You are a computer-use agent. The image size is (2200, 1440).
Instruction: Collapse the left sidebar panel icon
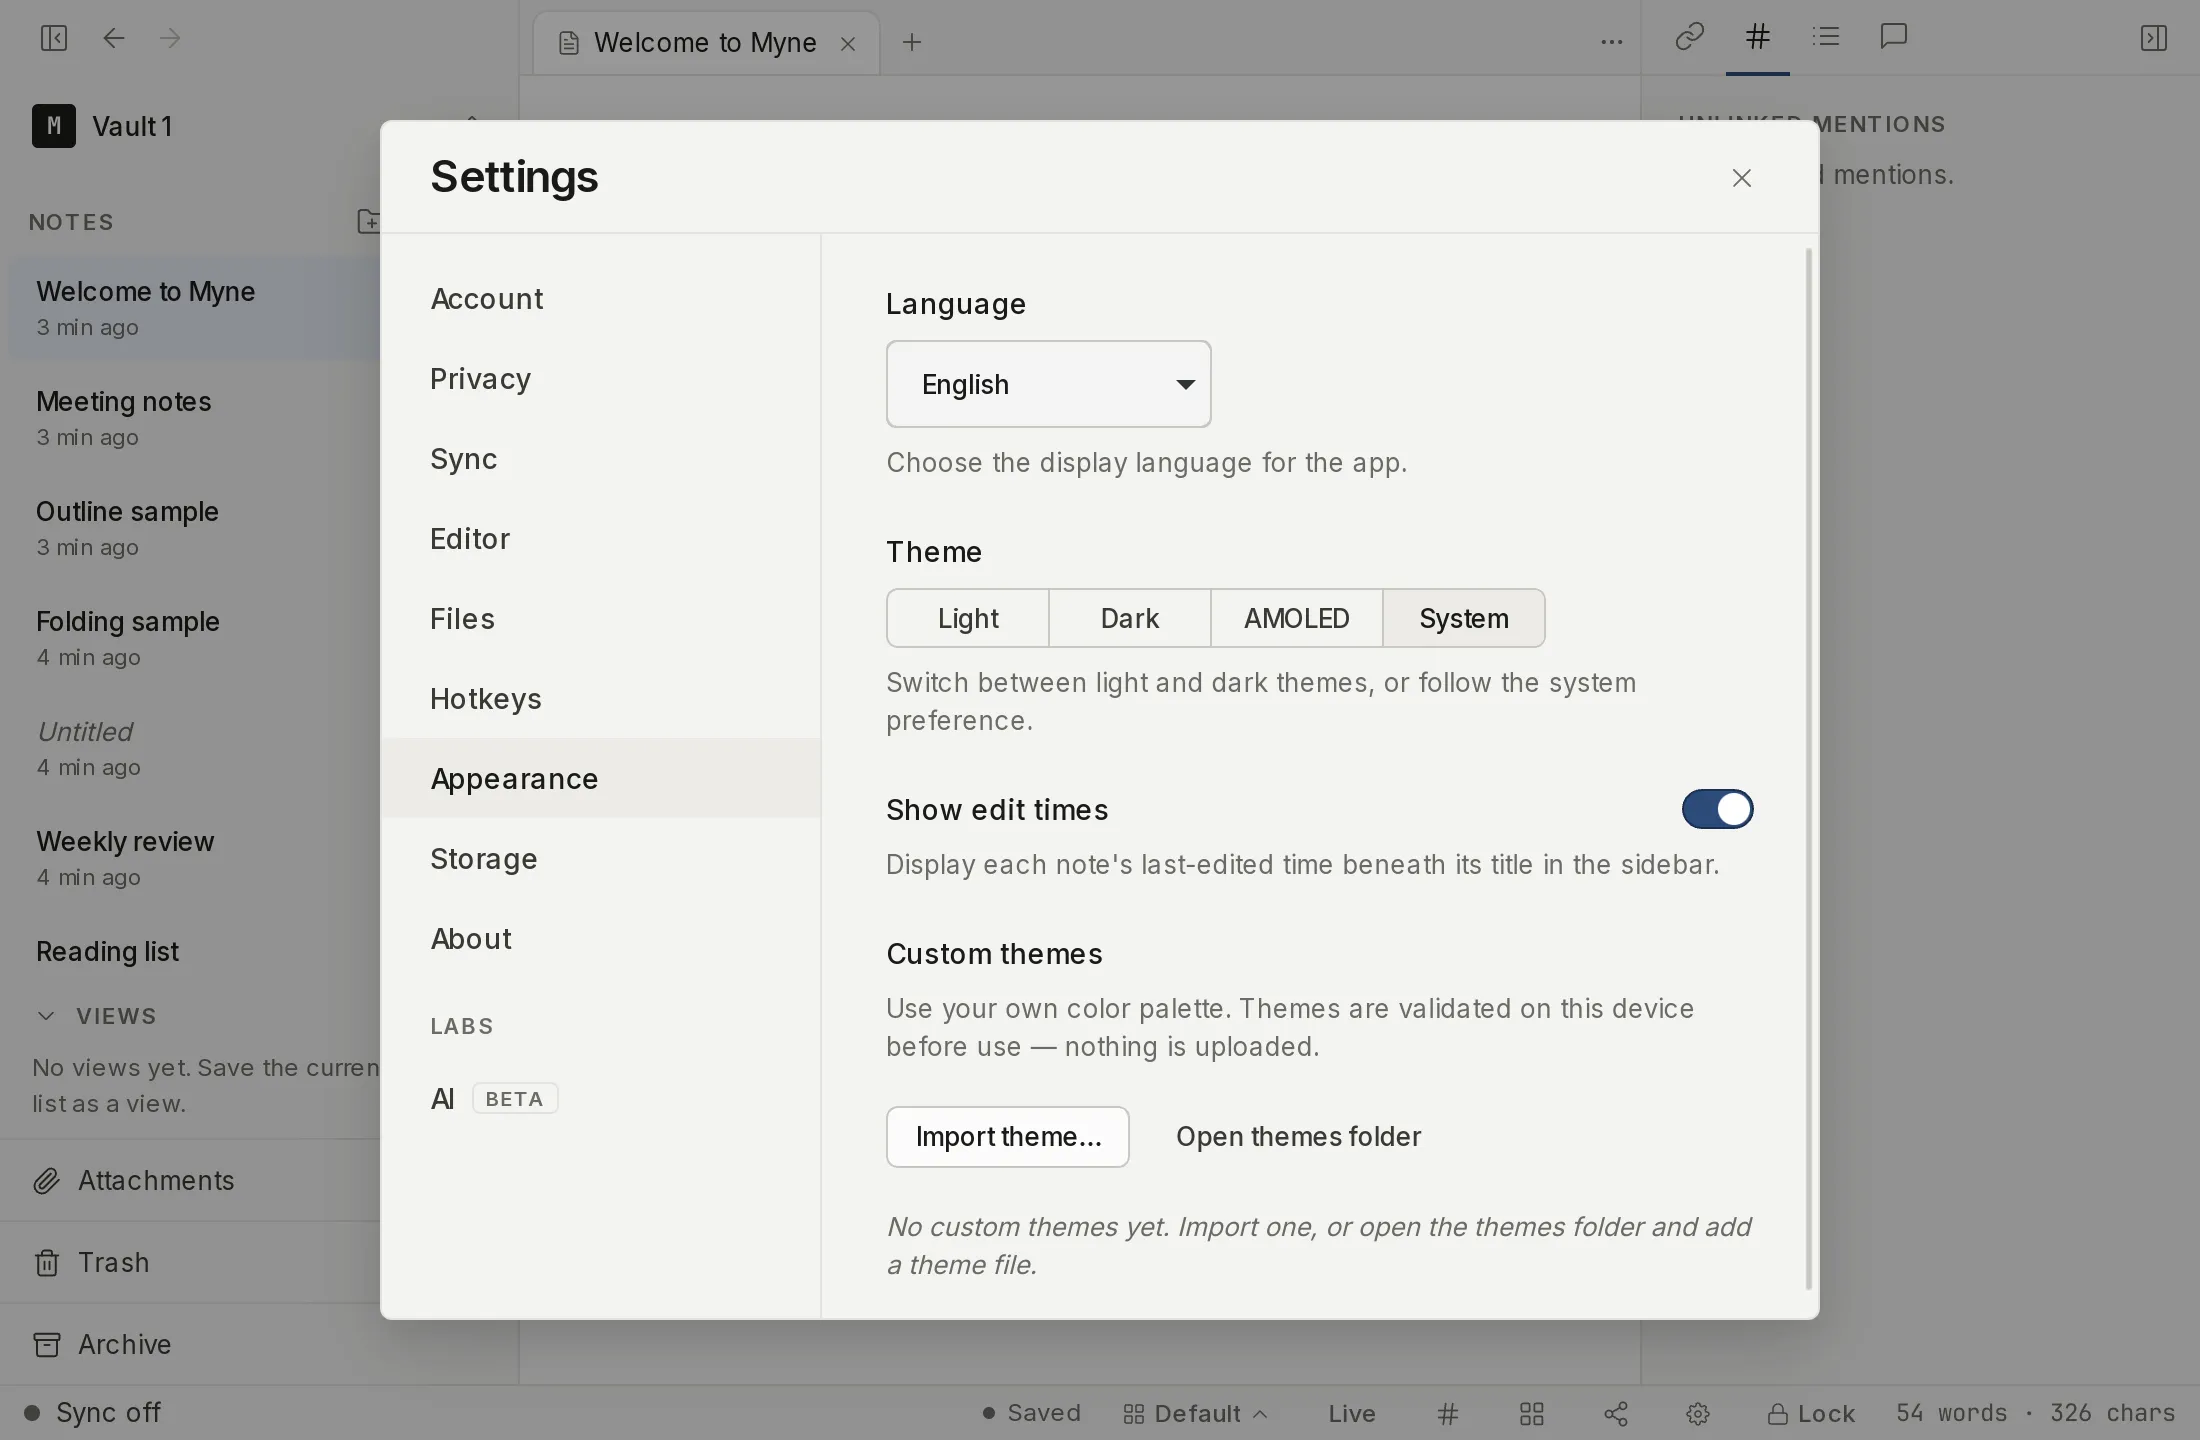[54, 38]
